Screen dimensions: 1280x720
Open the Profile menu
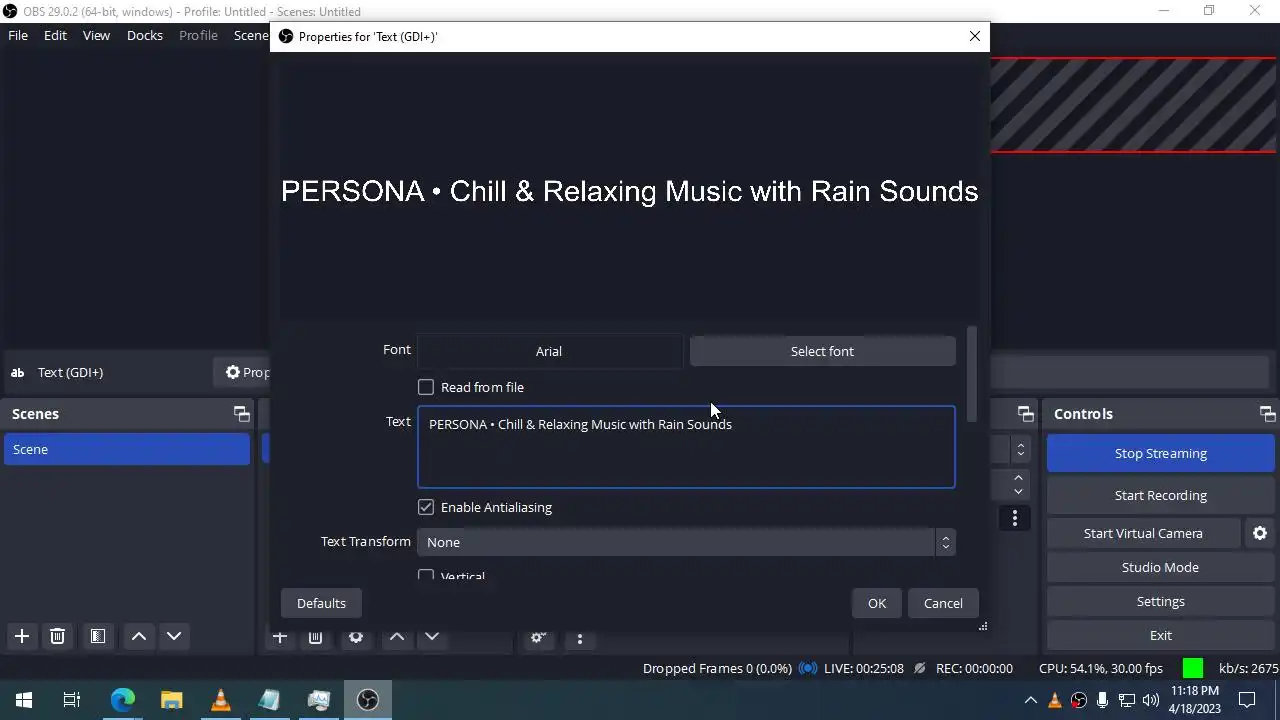(198, 35)
